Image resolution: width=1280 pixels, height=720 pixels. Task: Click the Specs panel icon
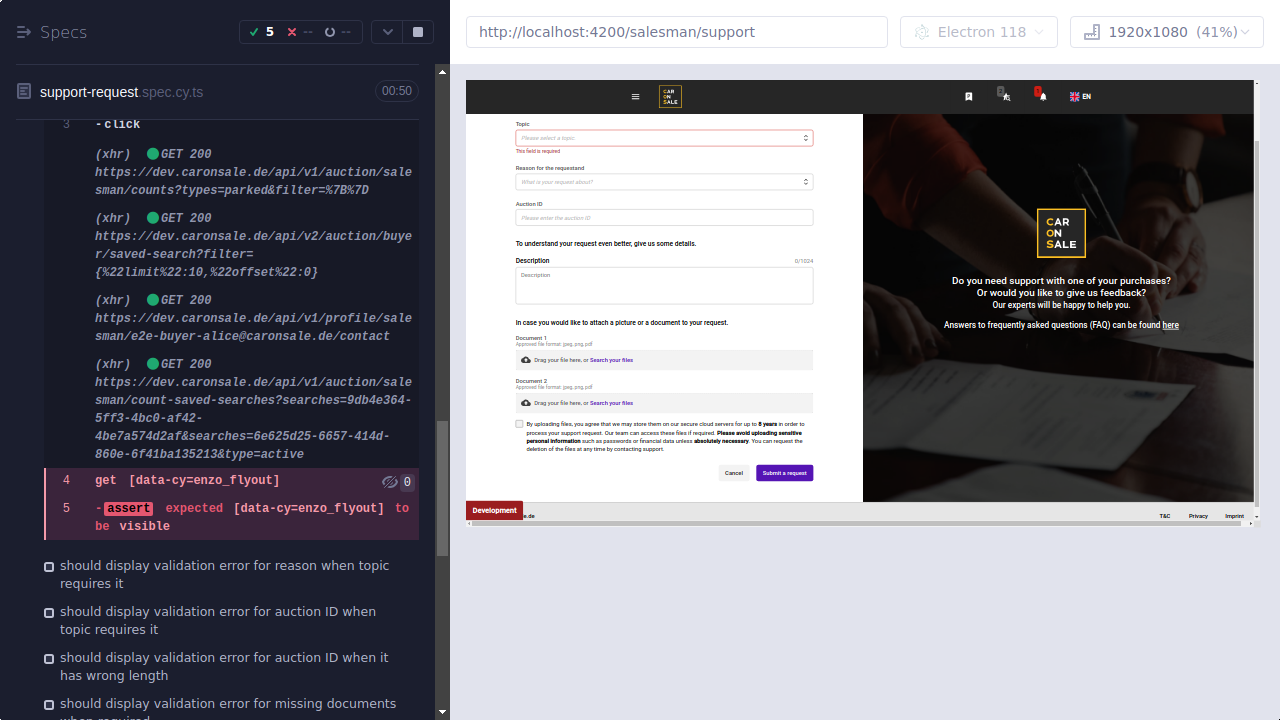(22, 31)
